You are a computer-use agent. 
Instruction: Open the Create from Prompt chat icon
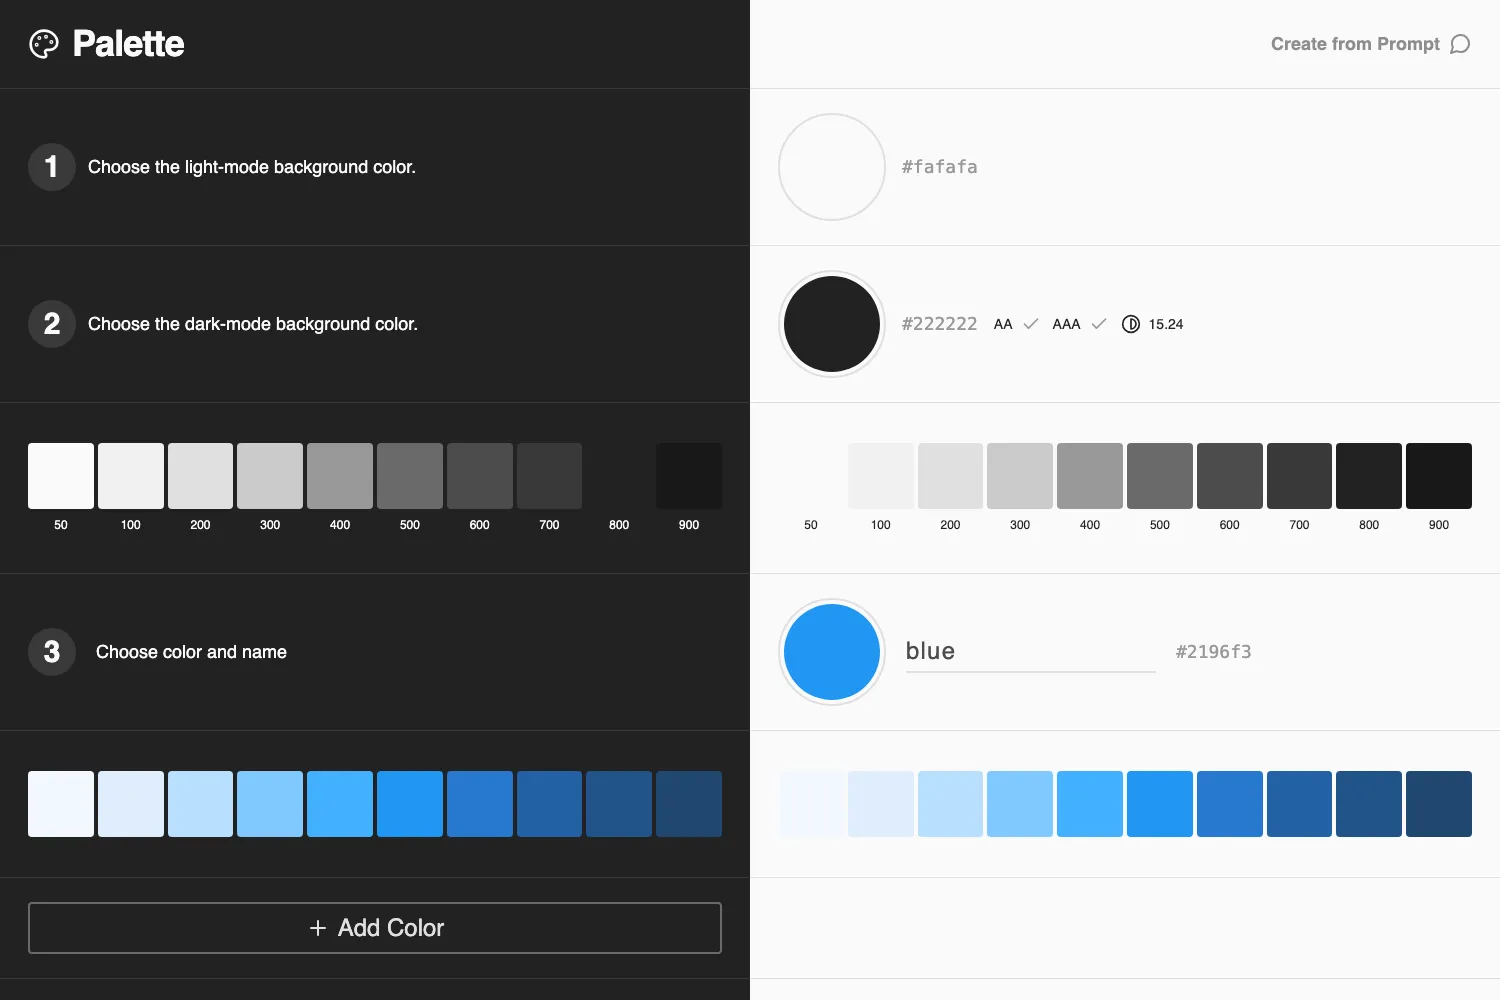(1460, 44)
